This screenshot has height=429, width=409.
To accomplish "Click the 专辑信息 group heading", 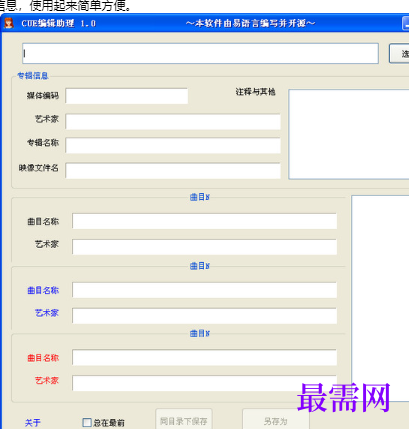I will tap(33, 76).
